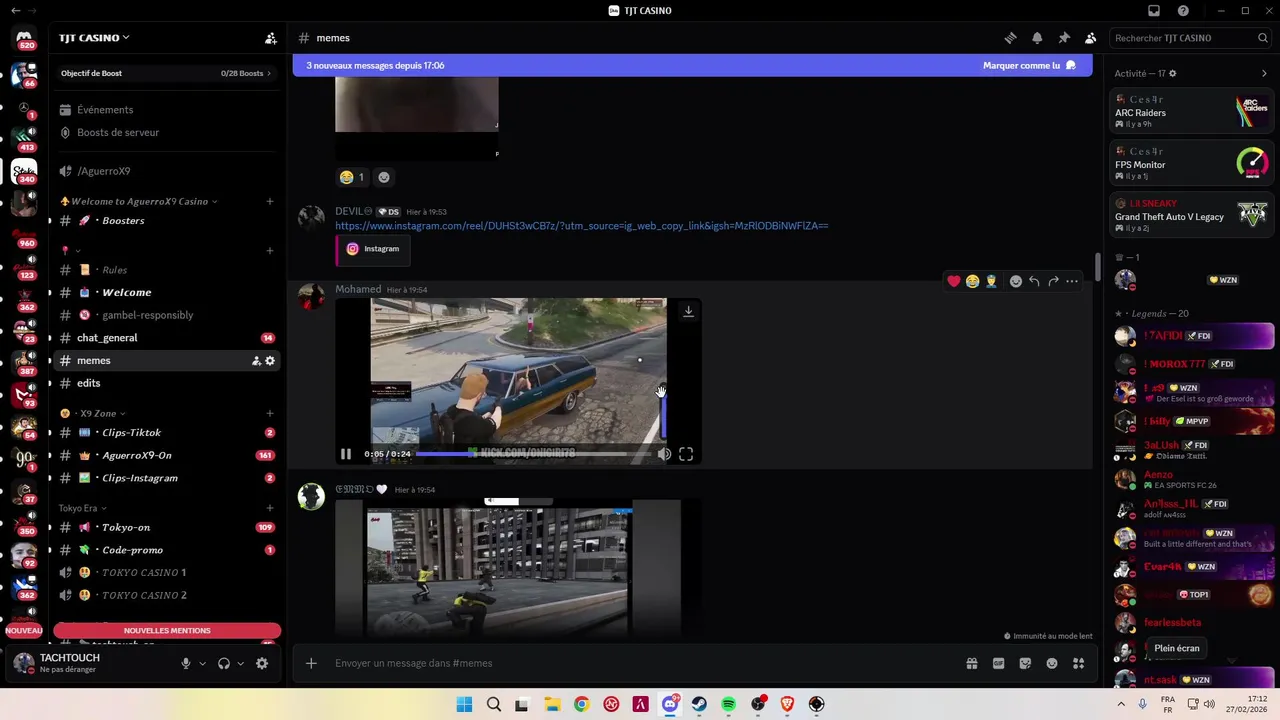Open Windows Start menu

point(464,705)
